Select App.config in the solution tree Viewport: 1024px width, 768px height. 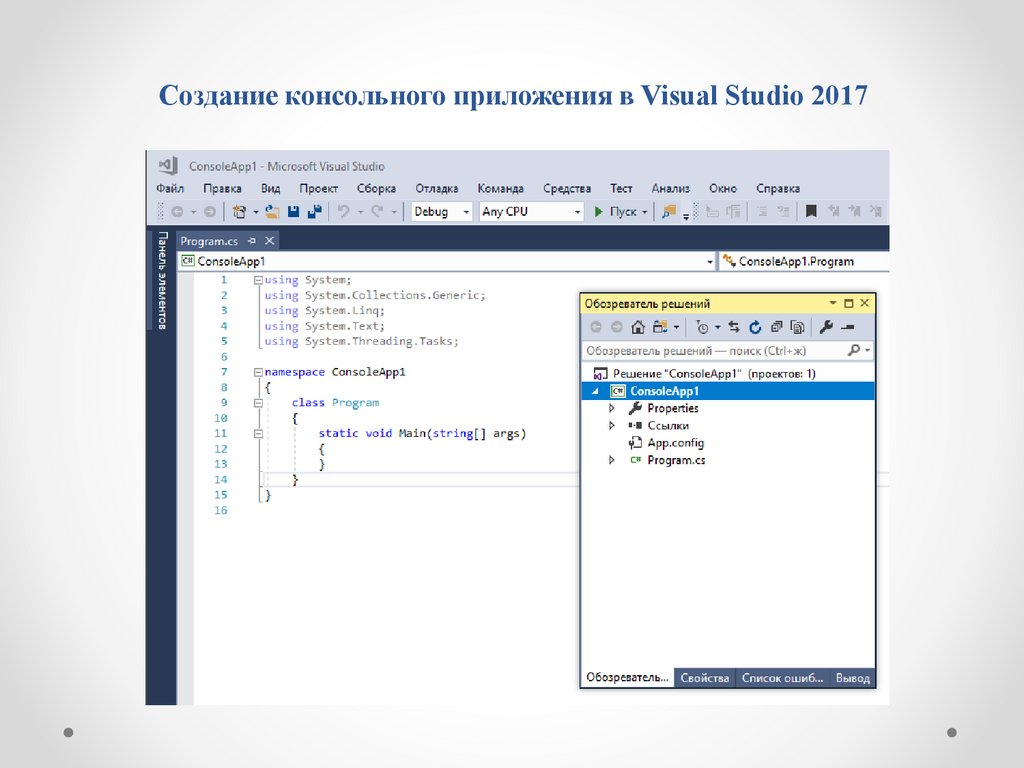point(675,443)
